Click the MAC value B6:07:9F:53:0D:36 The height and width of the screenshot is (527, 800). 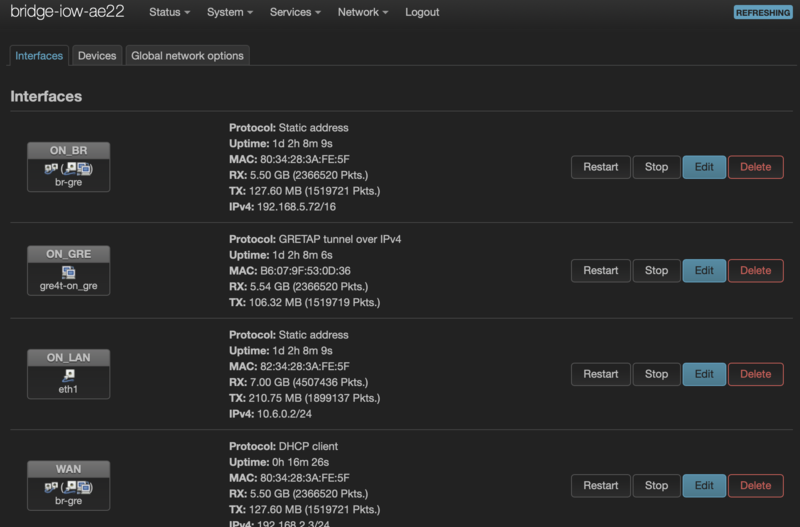pyautogui.click(x=305, y=270)
